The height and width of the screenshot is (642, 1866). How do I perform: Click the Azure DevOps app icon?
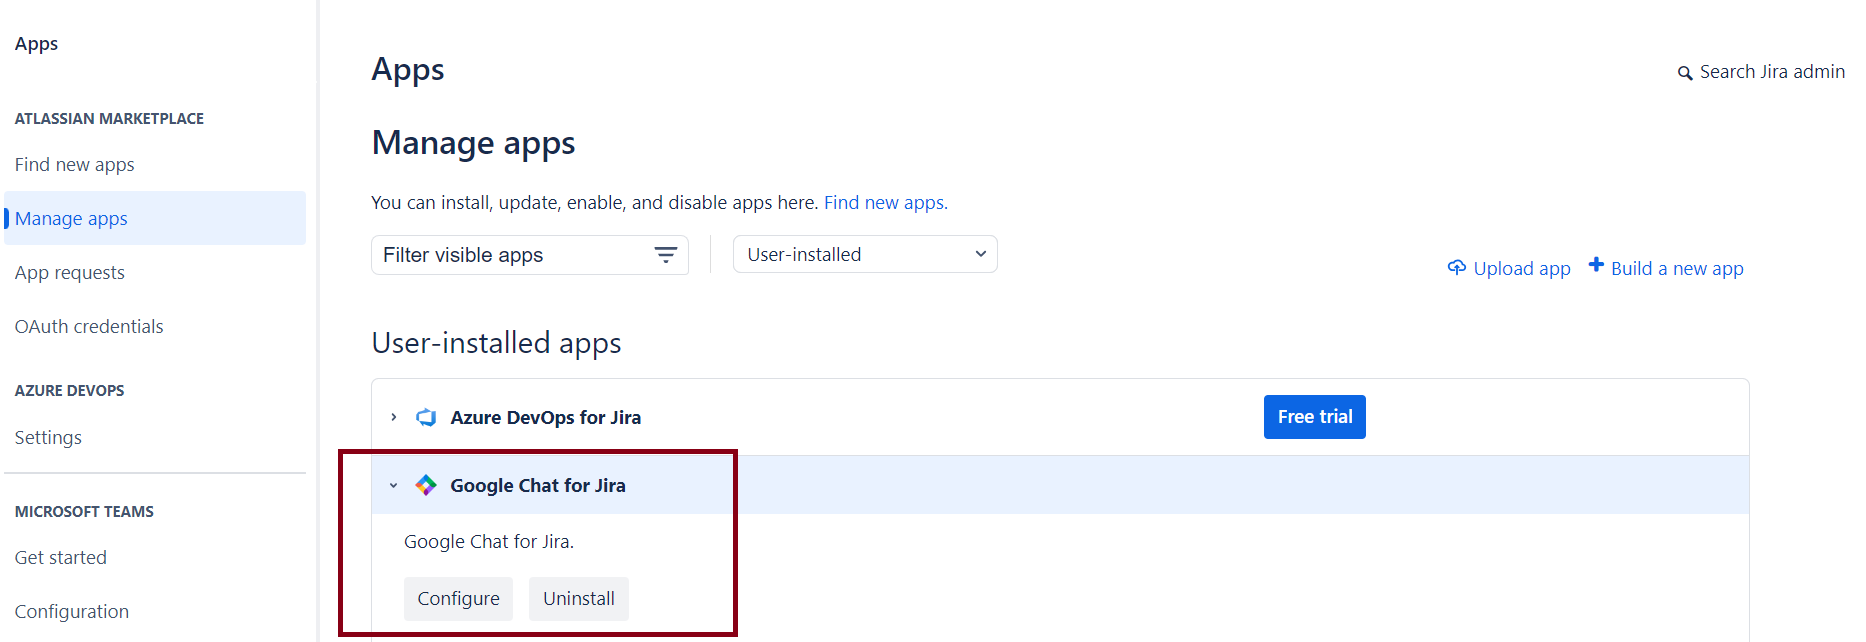point(426,417)
